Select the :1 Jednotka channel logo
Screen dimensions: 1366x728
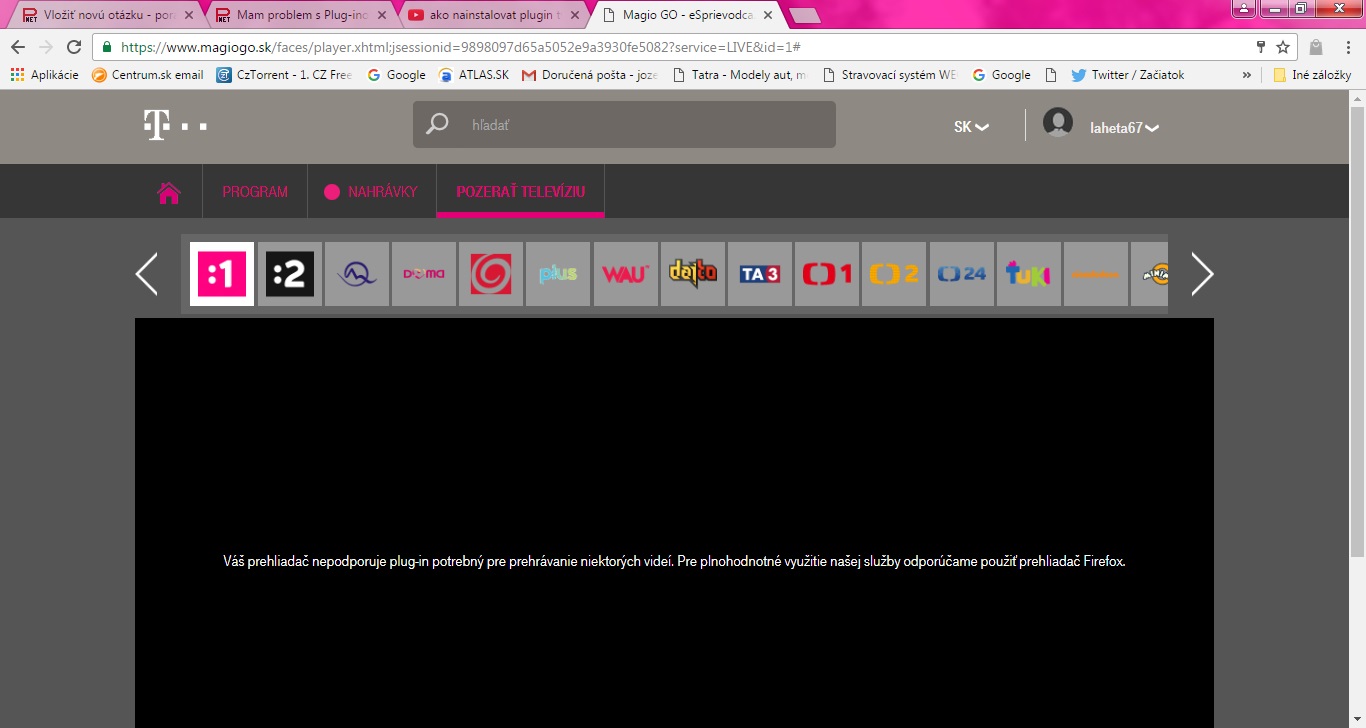221,274
